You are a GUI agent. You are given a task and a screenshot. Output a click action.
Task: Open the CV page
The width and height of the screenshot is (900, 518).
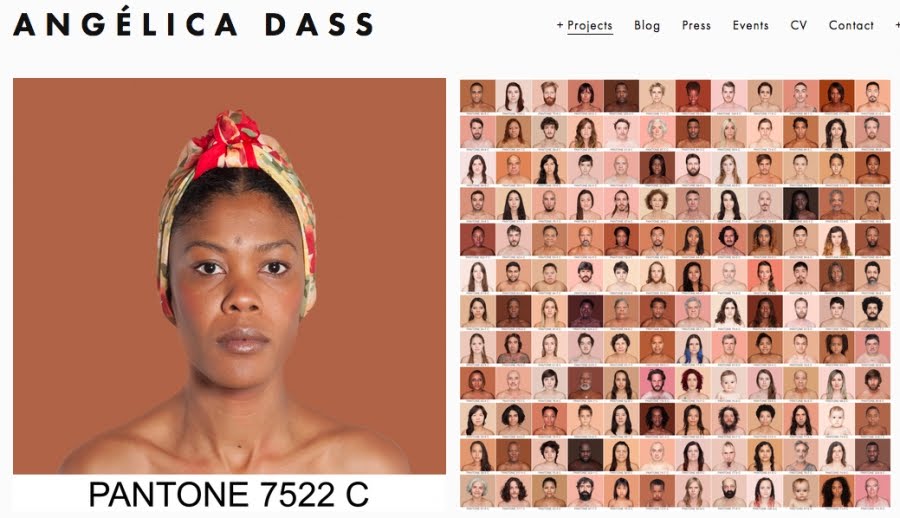click(798, 25)
